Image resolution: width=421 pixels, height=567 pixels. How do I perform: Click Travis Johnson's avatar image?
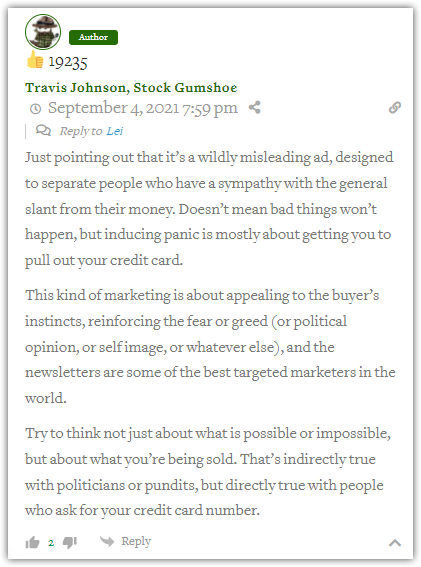(43, 32)
